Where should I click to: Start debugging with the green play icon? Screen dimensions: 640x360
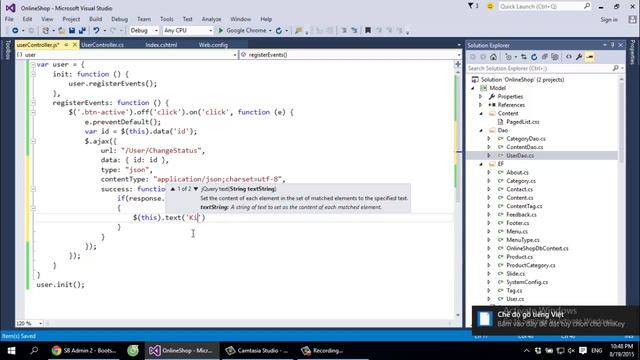221,31
